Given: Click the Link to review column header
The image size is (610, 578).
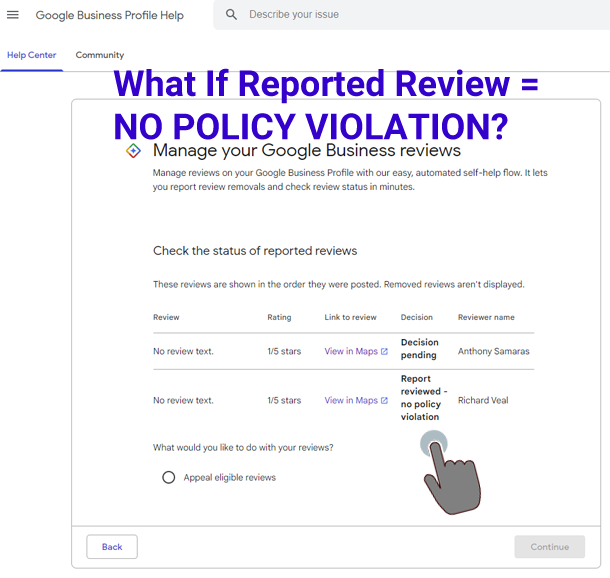Looking at the screenshot, I should pos(350,317).
